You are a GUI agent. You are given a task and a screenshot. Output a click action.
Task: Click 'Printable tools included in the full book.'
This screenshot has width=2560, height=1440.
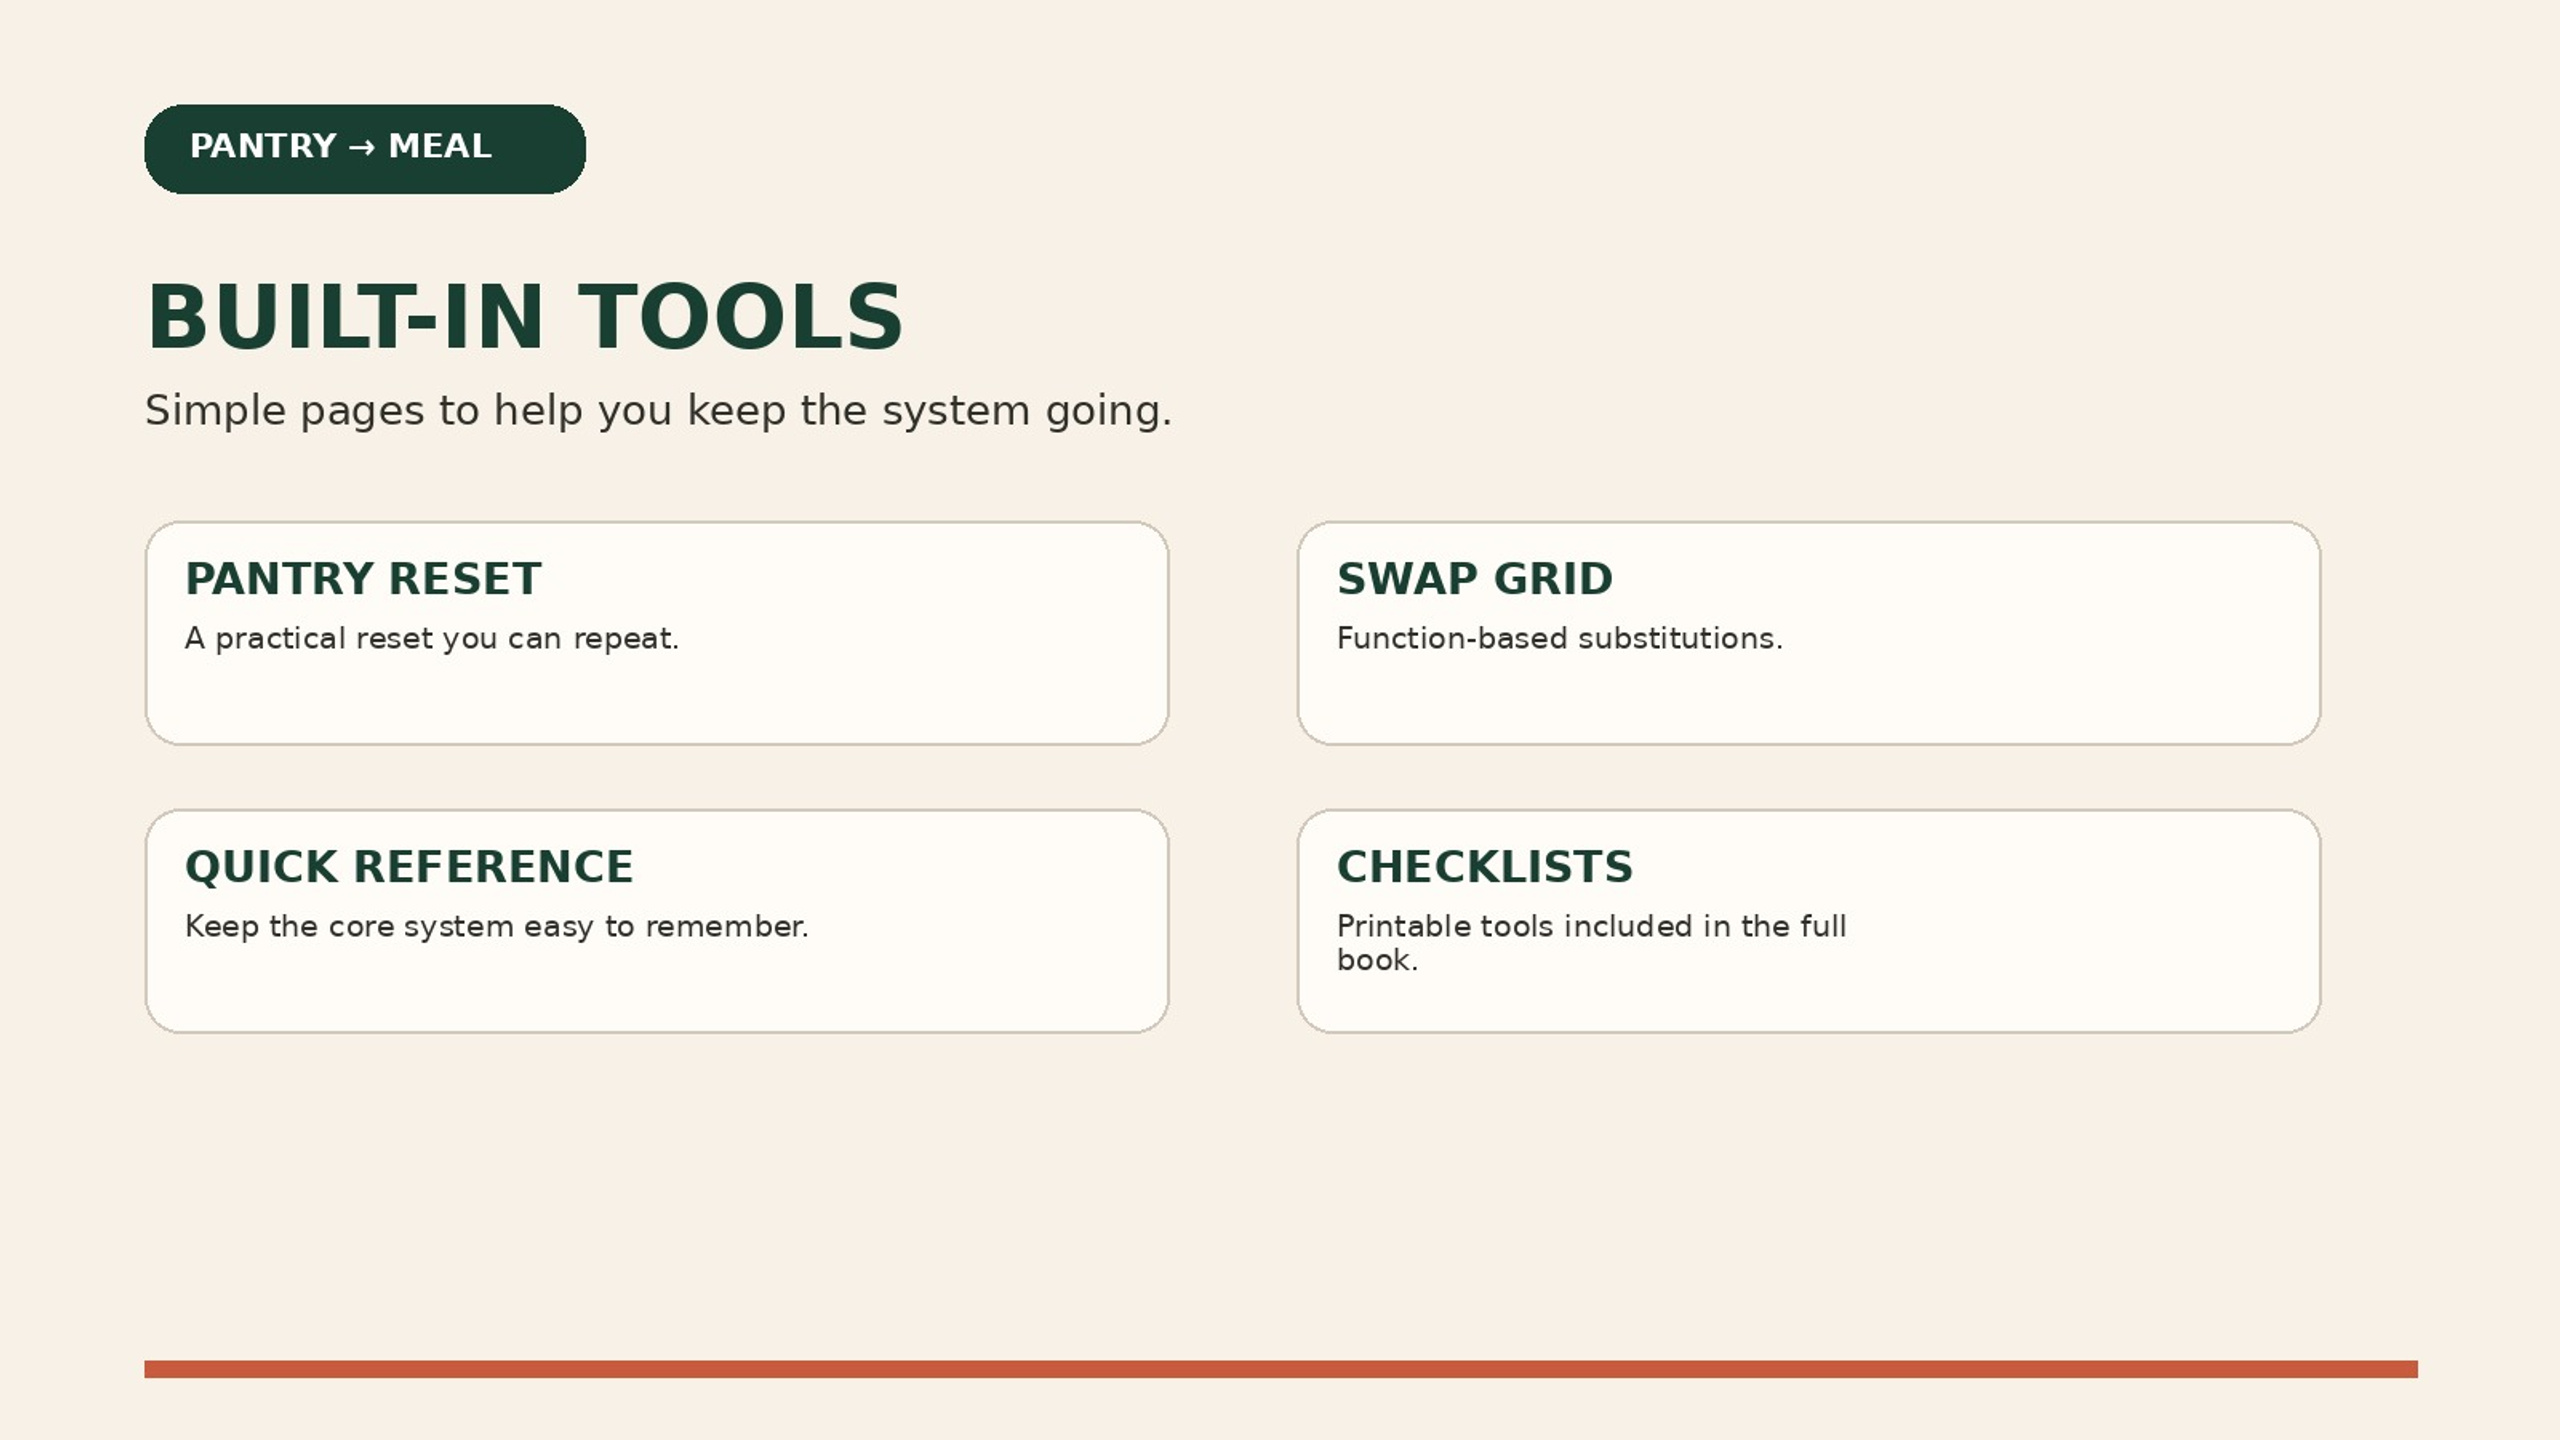click(x=1591, y=943)
